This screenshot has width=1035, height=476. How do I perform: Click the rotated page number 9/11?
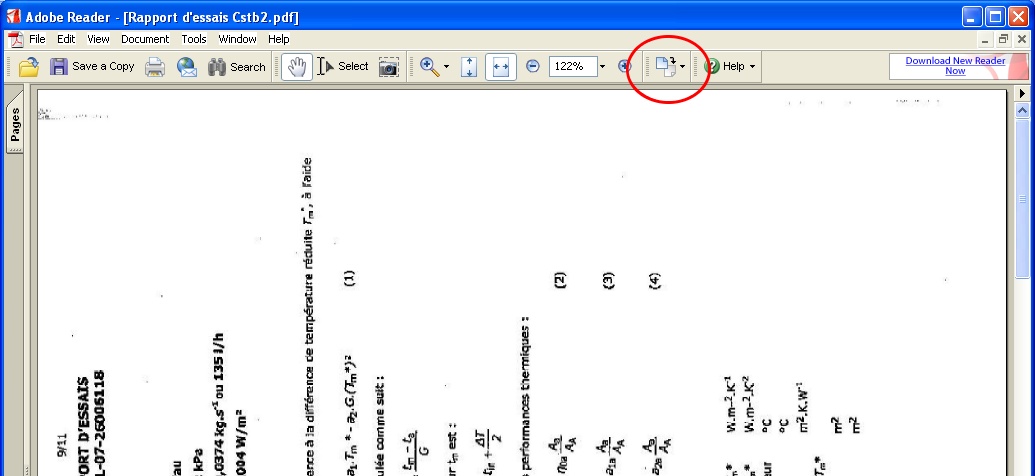coord(62,443)
